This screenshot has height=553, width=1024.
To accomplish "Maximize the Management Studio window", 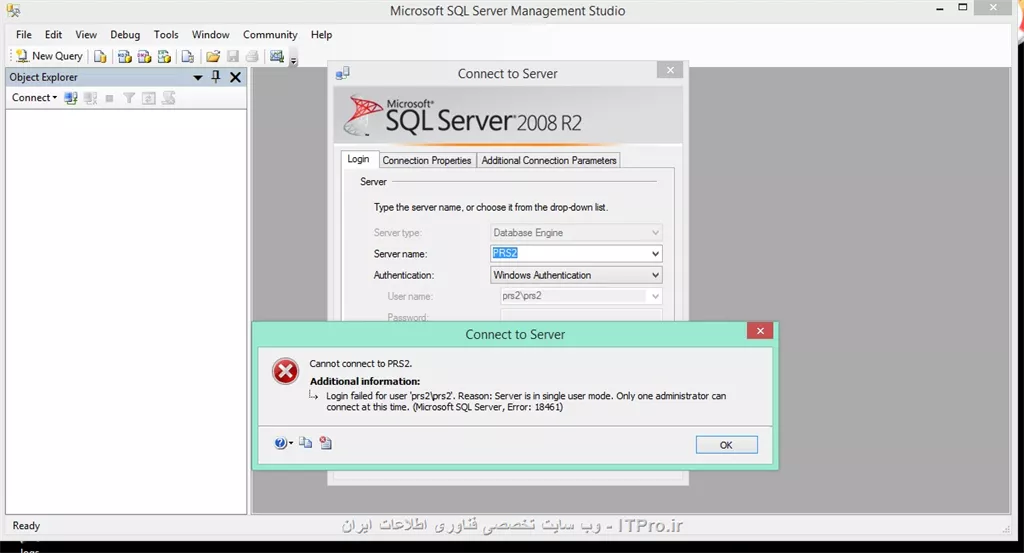I will 963,8.
